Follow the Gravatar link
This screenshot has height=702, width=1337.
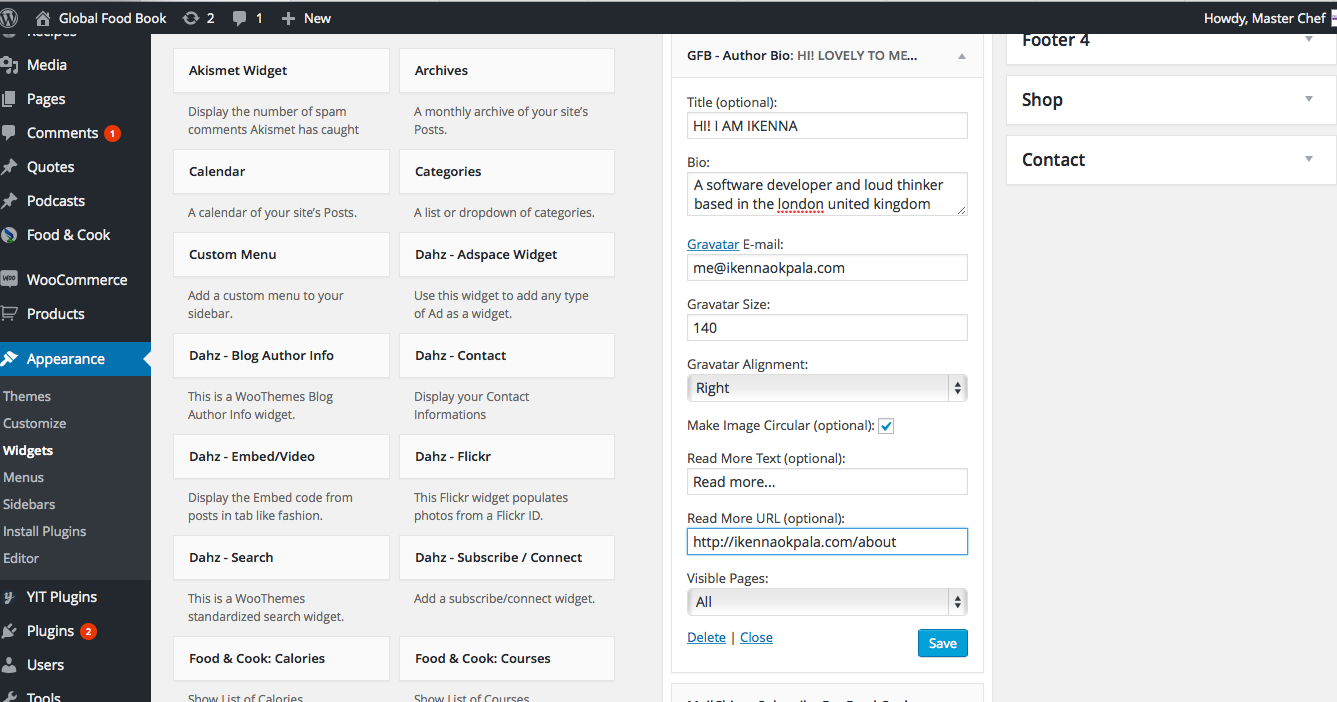(713, 244)
